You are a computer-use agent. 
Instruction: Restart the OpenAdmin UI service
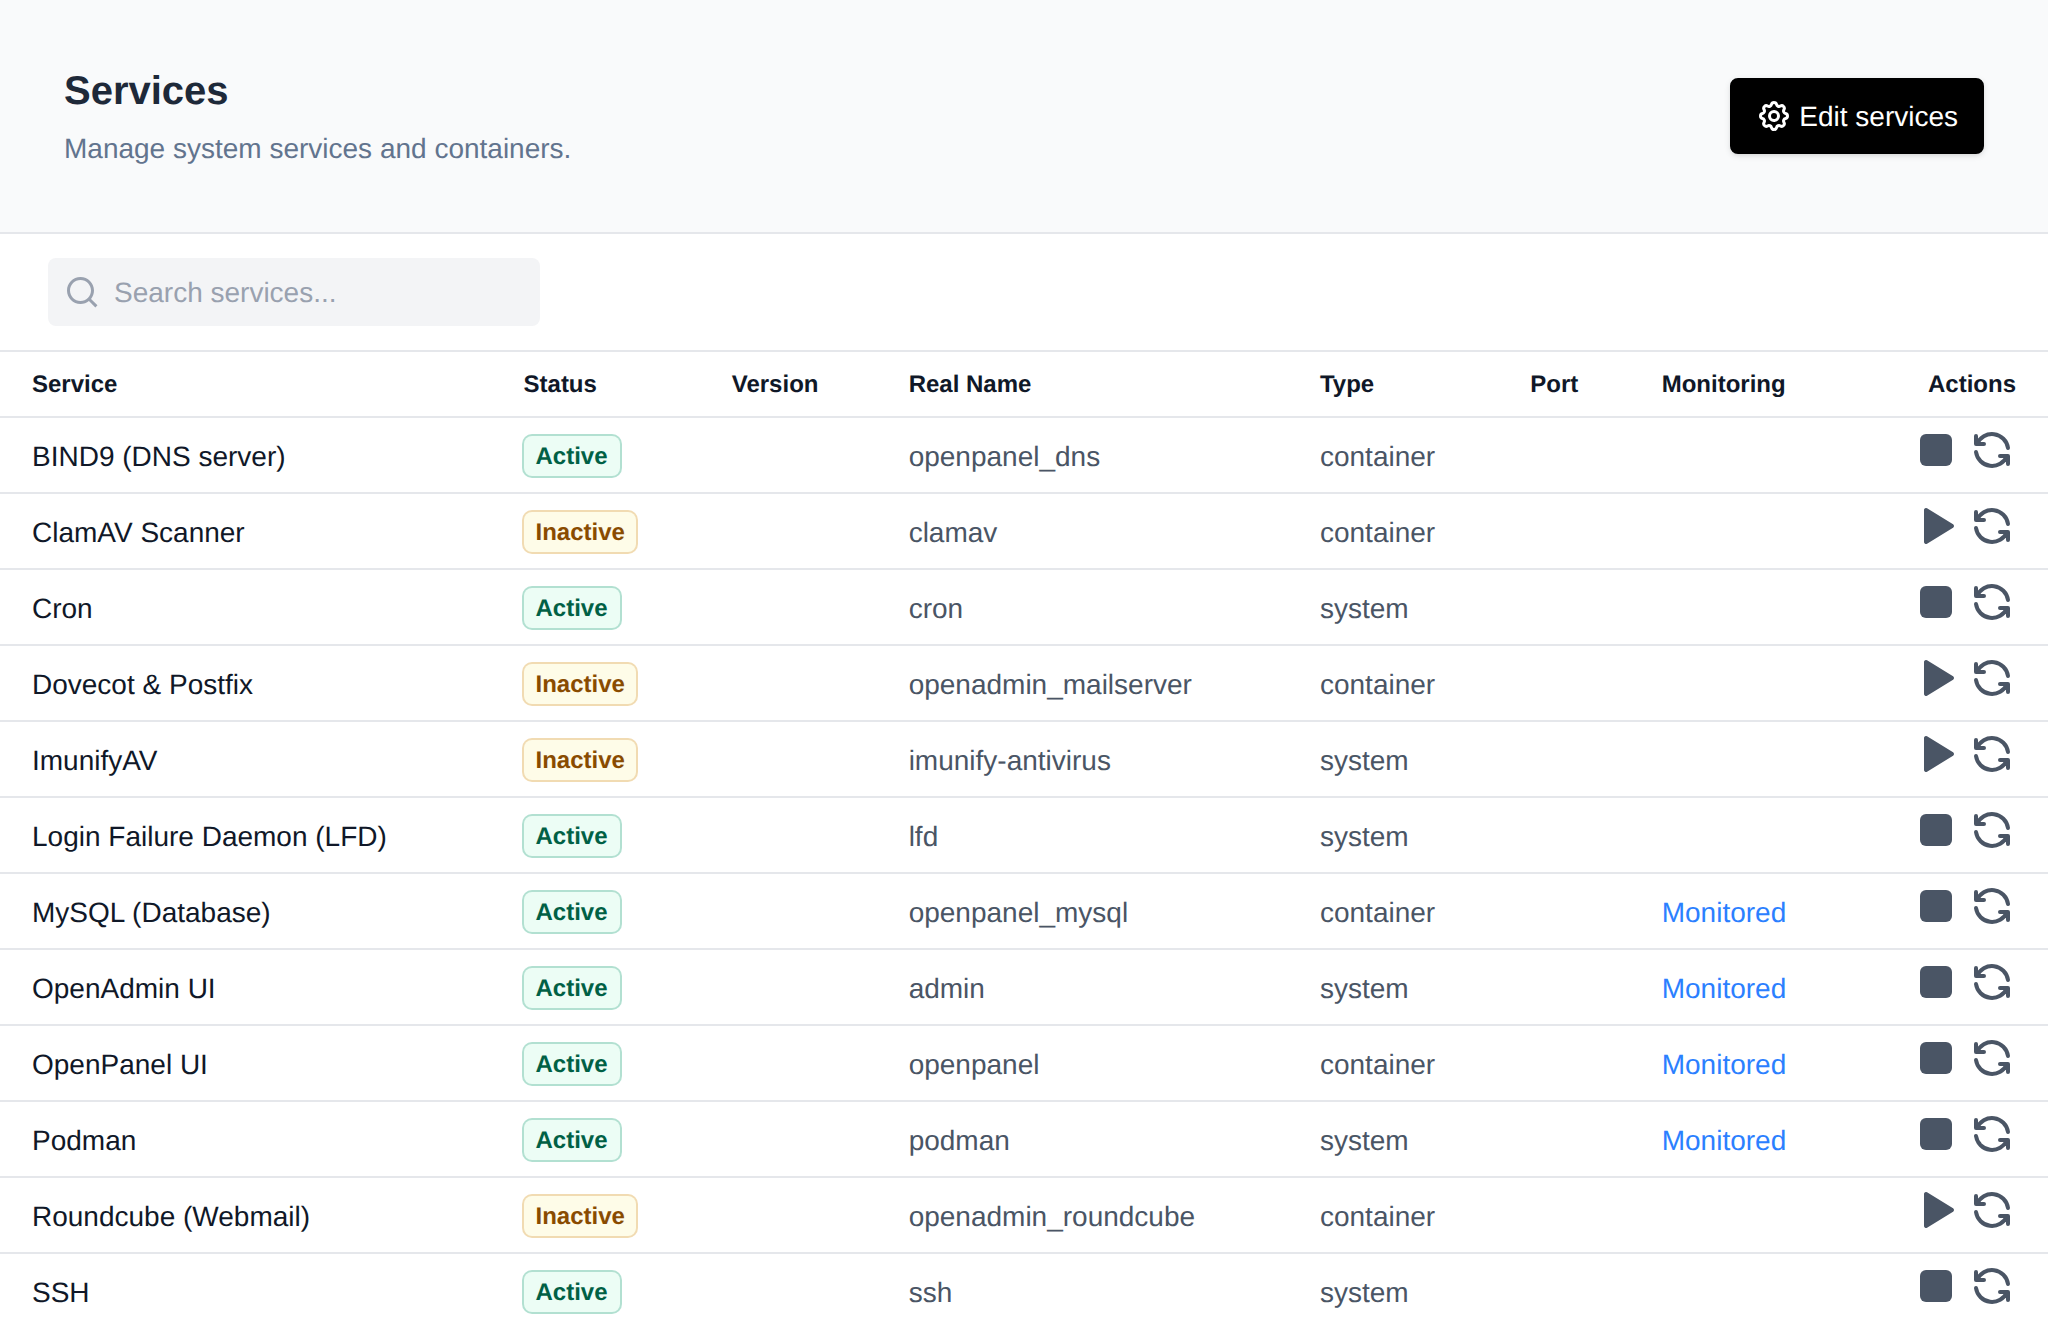point(1992,983)
